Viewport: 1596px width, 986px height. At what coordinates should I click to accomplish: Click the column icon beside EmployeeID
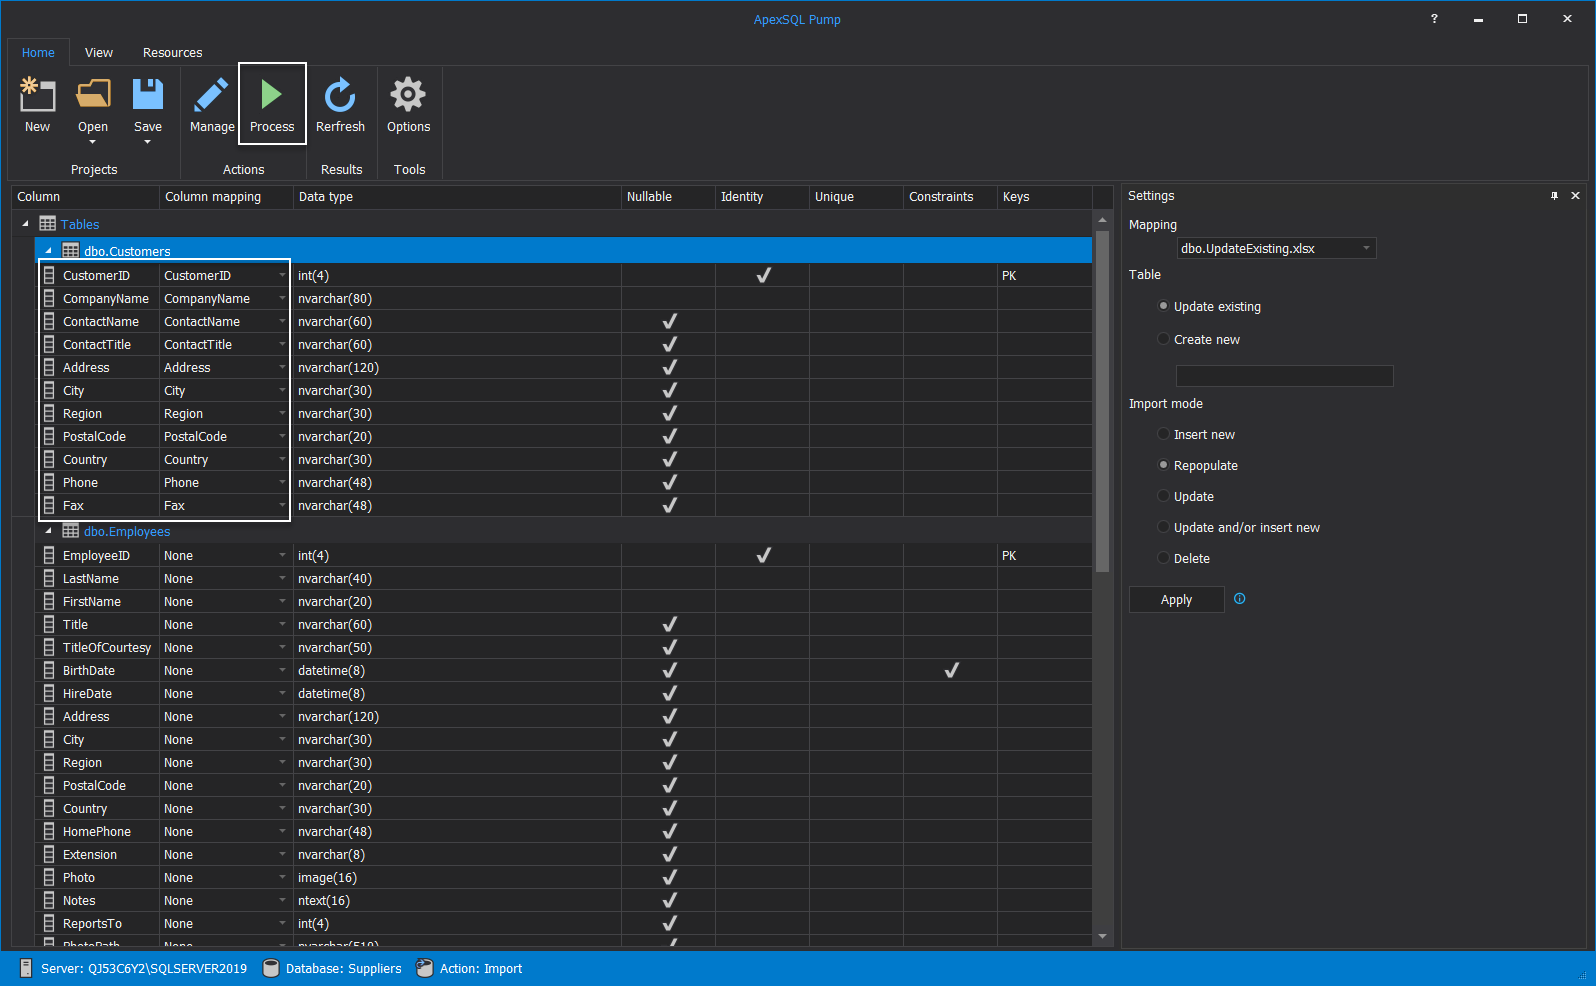tap(49, 555)
